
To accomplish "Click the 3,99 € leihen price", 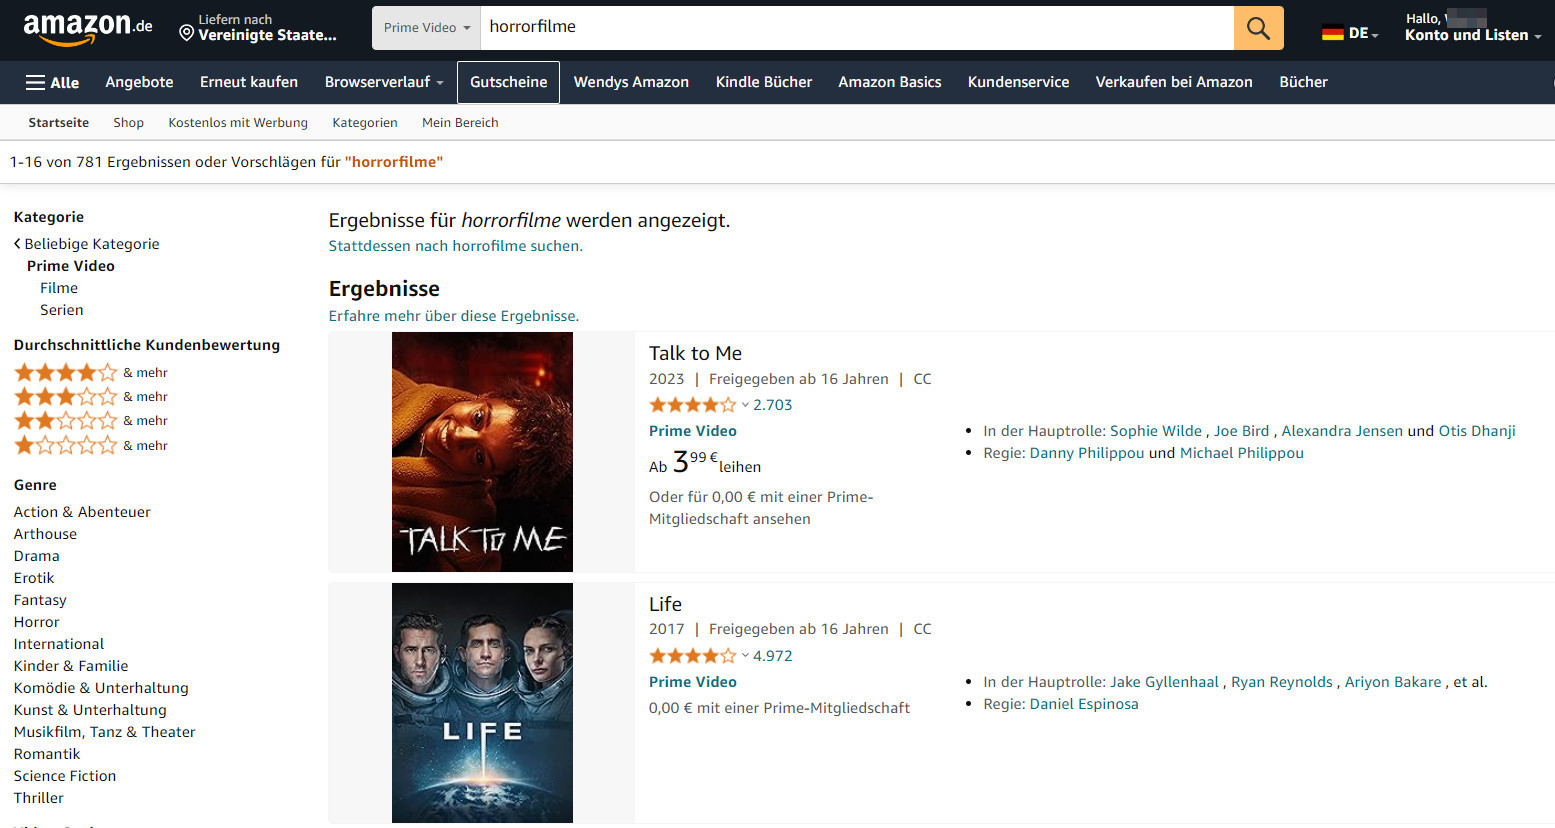I will coord(705,463).
